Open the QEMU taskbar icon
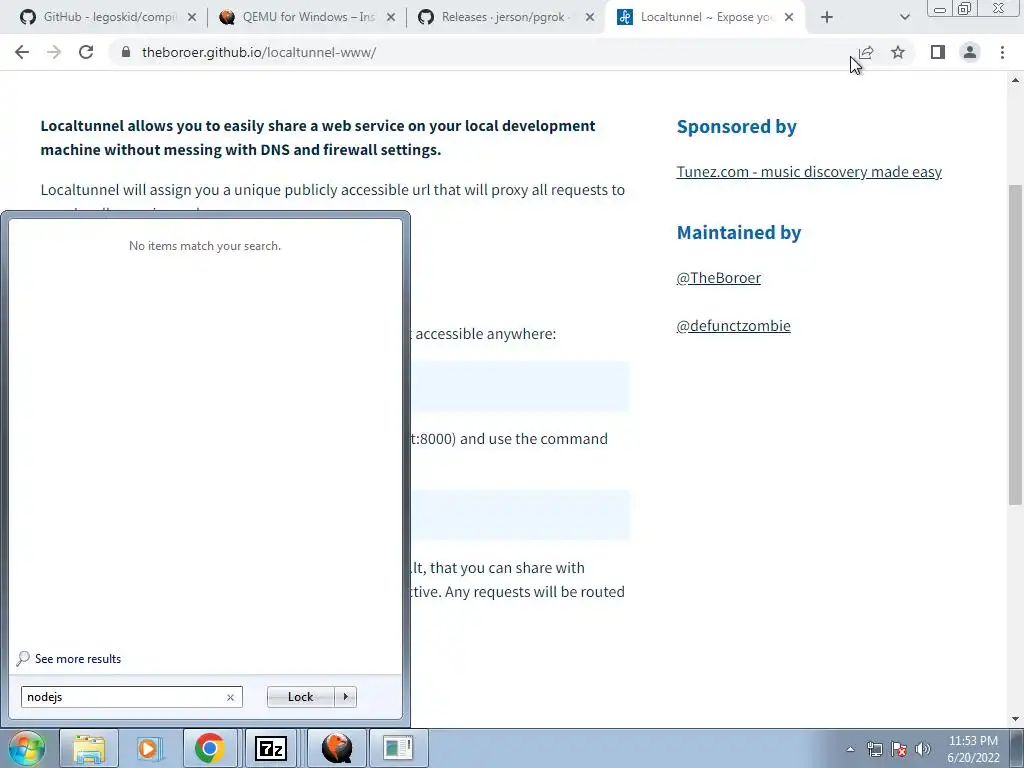 pyautogui.click(x=337, y=748)
